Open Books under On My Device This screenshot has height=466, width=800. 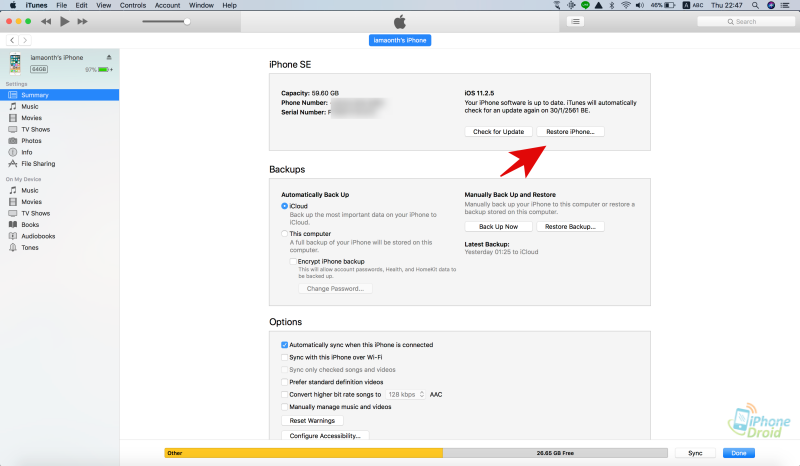tap(30, 225)
